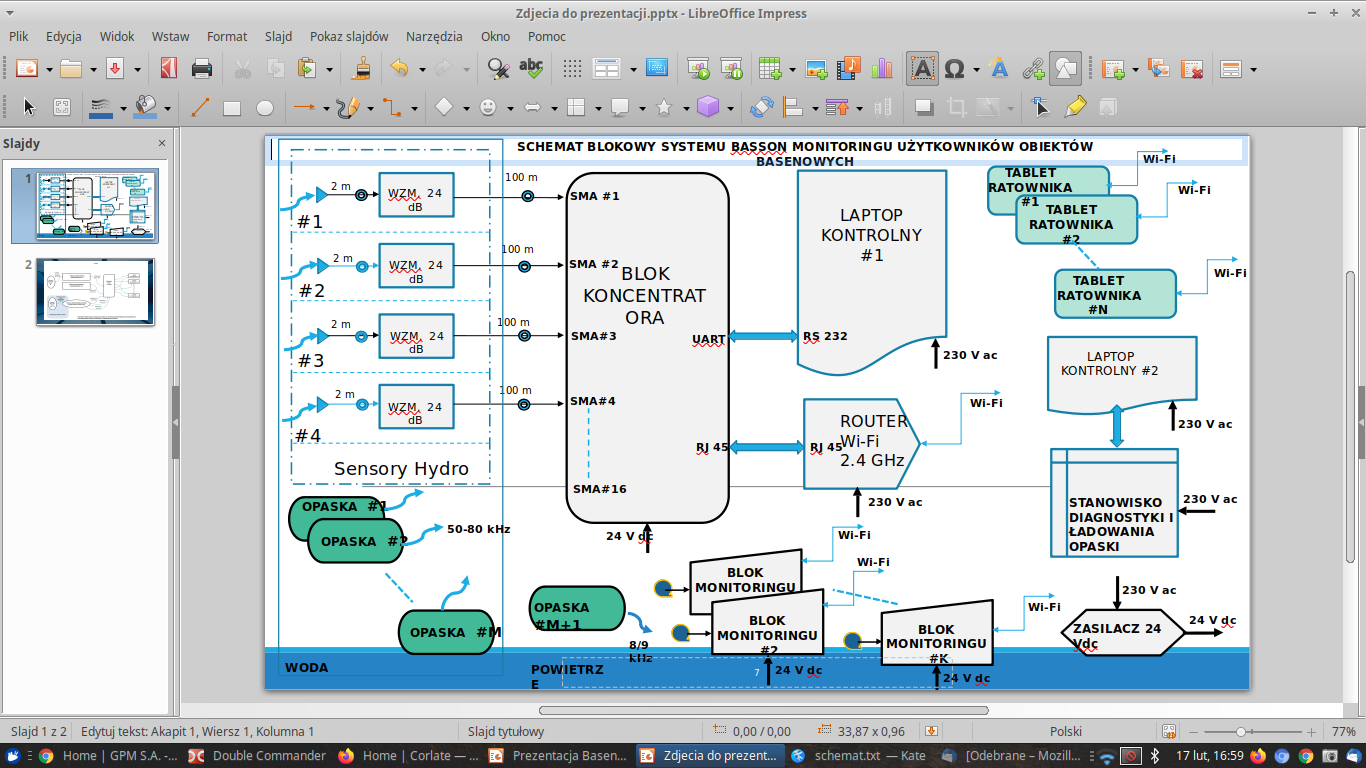Screen dimensions: 1366x768
Task: Click the Print icon in toolbar
Action: click(201, 69)
